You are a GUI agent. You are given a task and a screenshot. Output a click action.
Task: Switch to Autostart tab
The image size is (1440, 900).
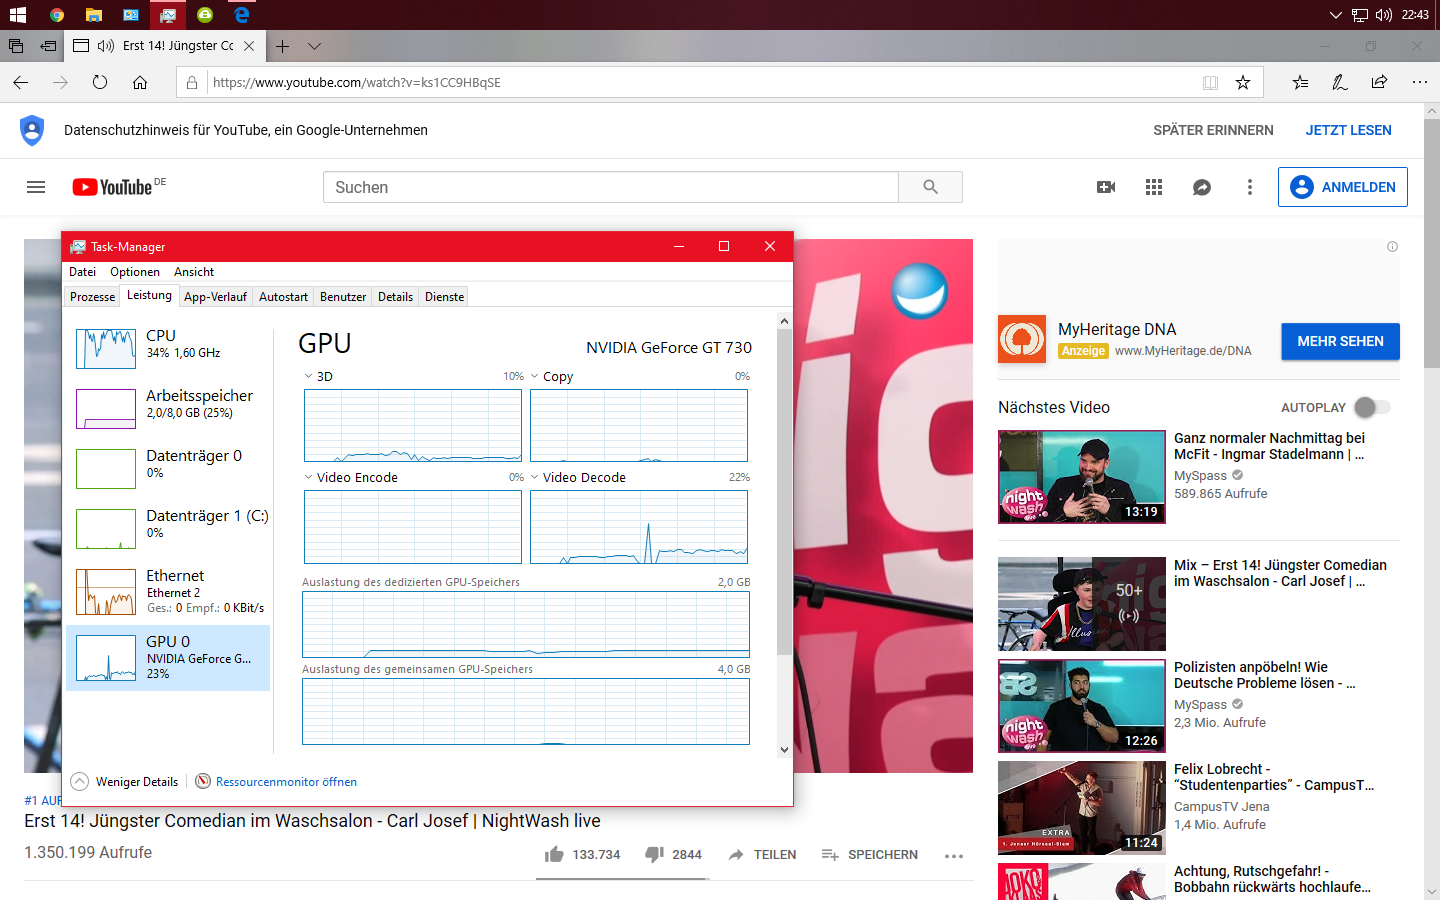[x=283, y=297]
